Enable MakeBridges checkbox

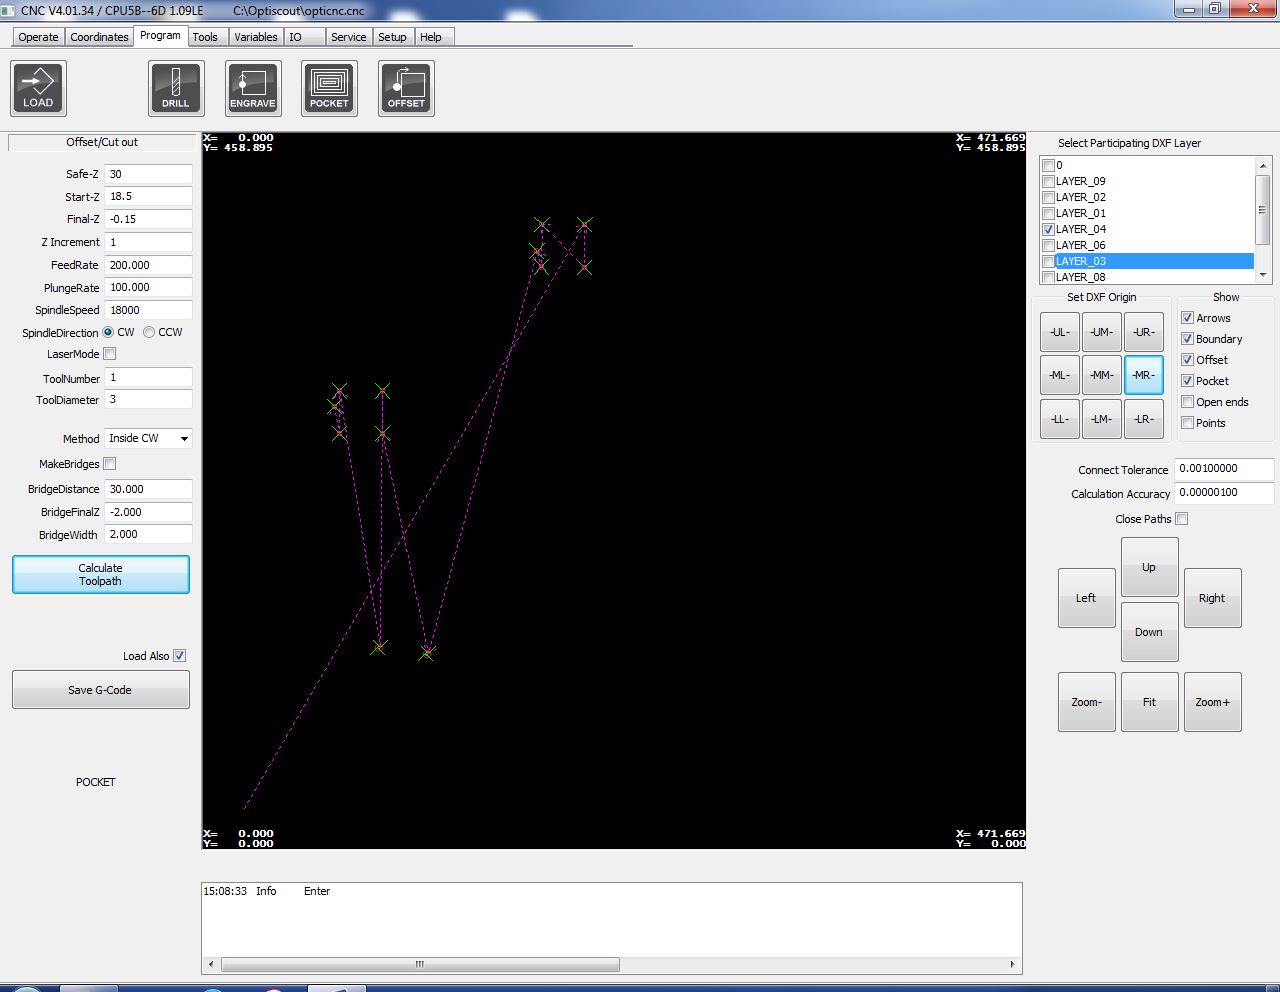(110, 464)
